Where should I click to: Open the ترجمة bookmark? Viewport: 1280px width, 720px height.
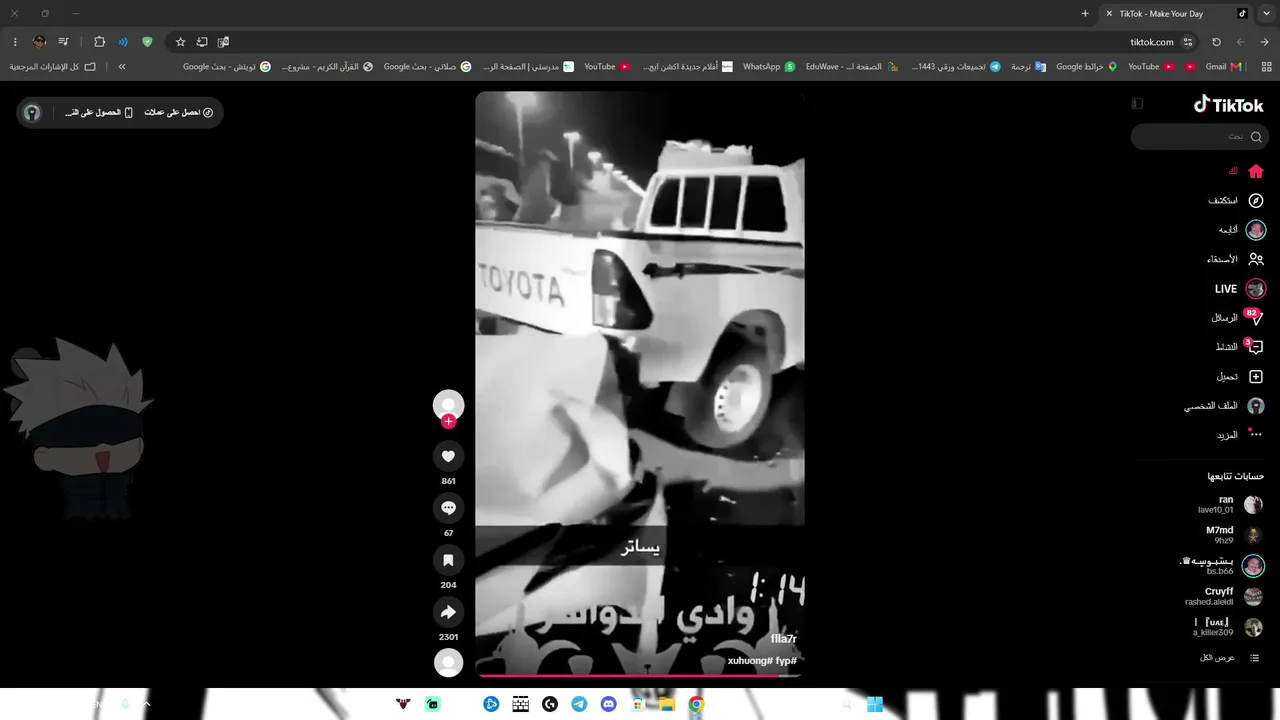[1028, 67]
